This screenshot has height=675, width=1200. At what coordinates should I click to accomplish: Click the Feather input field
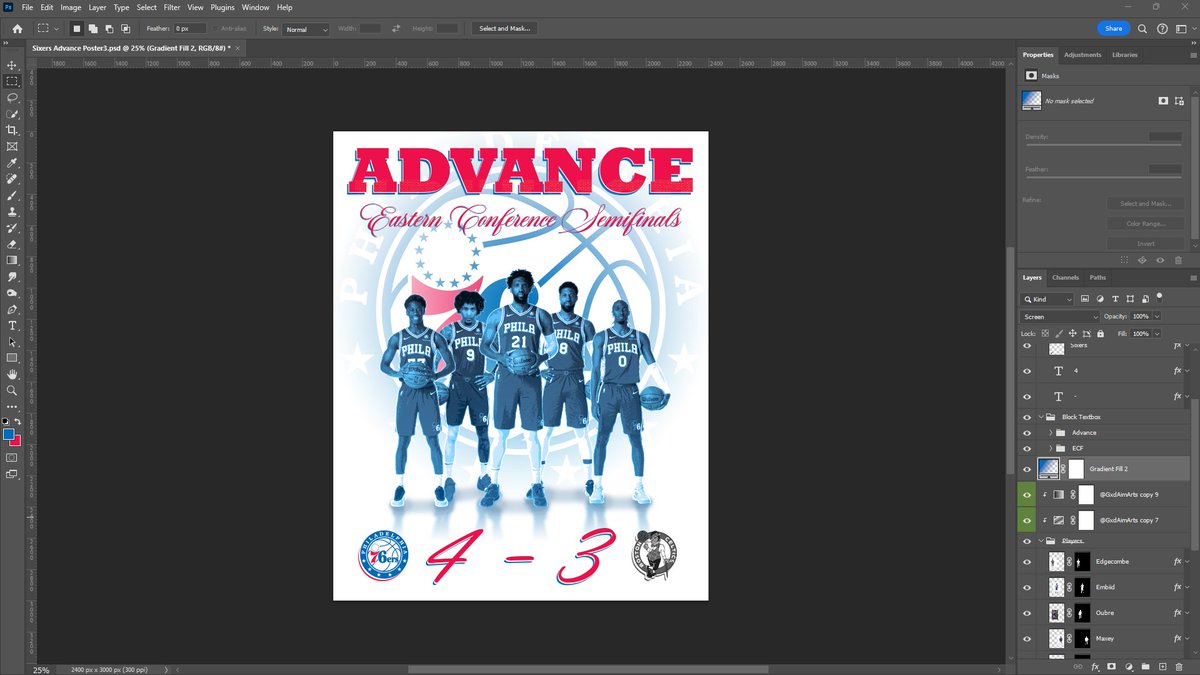coord(190,29)
